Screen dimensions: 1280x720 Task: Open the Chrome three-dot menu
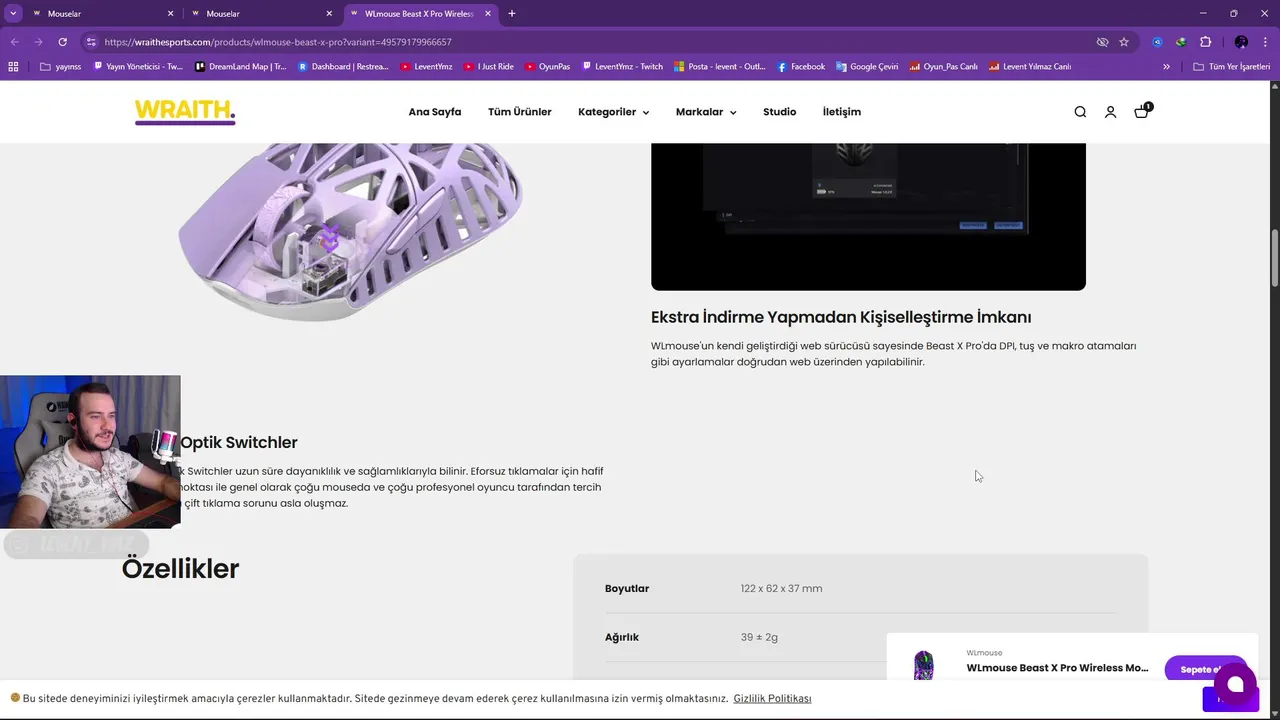(x=1265, y=42)
